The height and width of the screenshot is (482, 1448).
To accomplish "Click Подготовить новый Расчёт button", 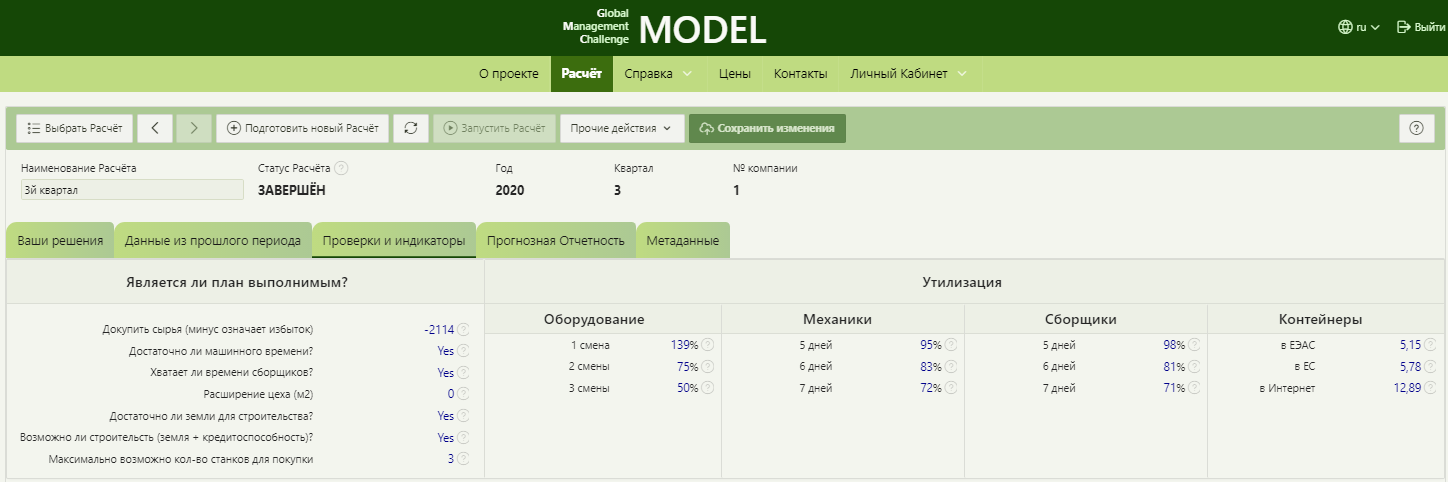I will tap(303, 128).
